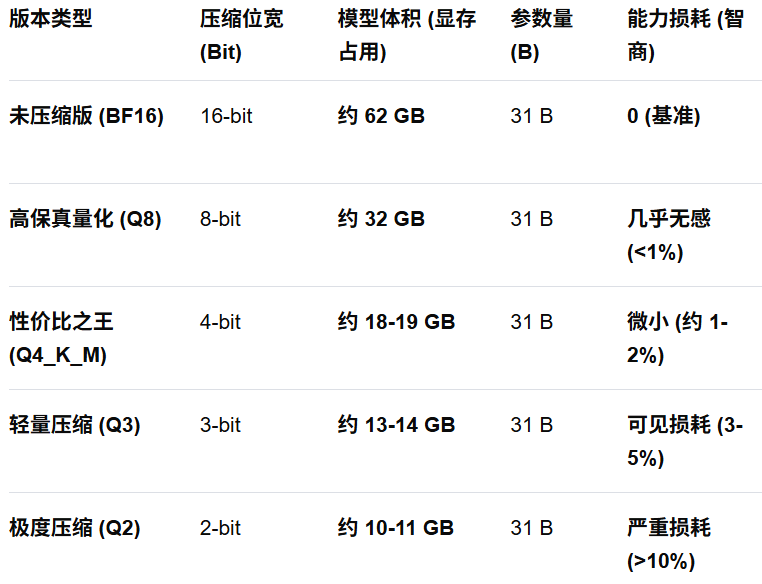Click the 严重损耗 (>10%) cell
Viewport: 762px width, 584px height.
pyautogui.click(x=669, y=544)
